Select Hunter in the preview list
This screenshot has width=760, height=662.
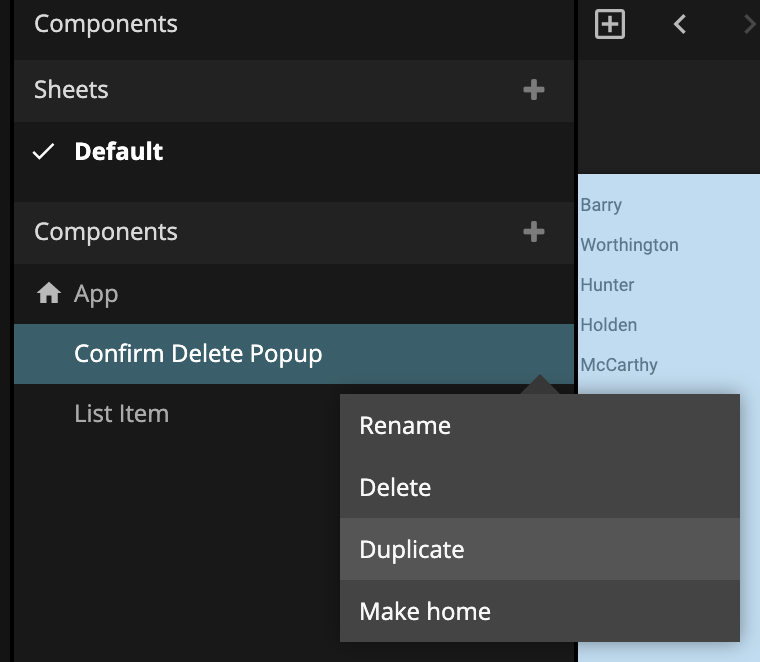607,285
